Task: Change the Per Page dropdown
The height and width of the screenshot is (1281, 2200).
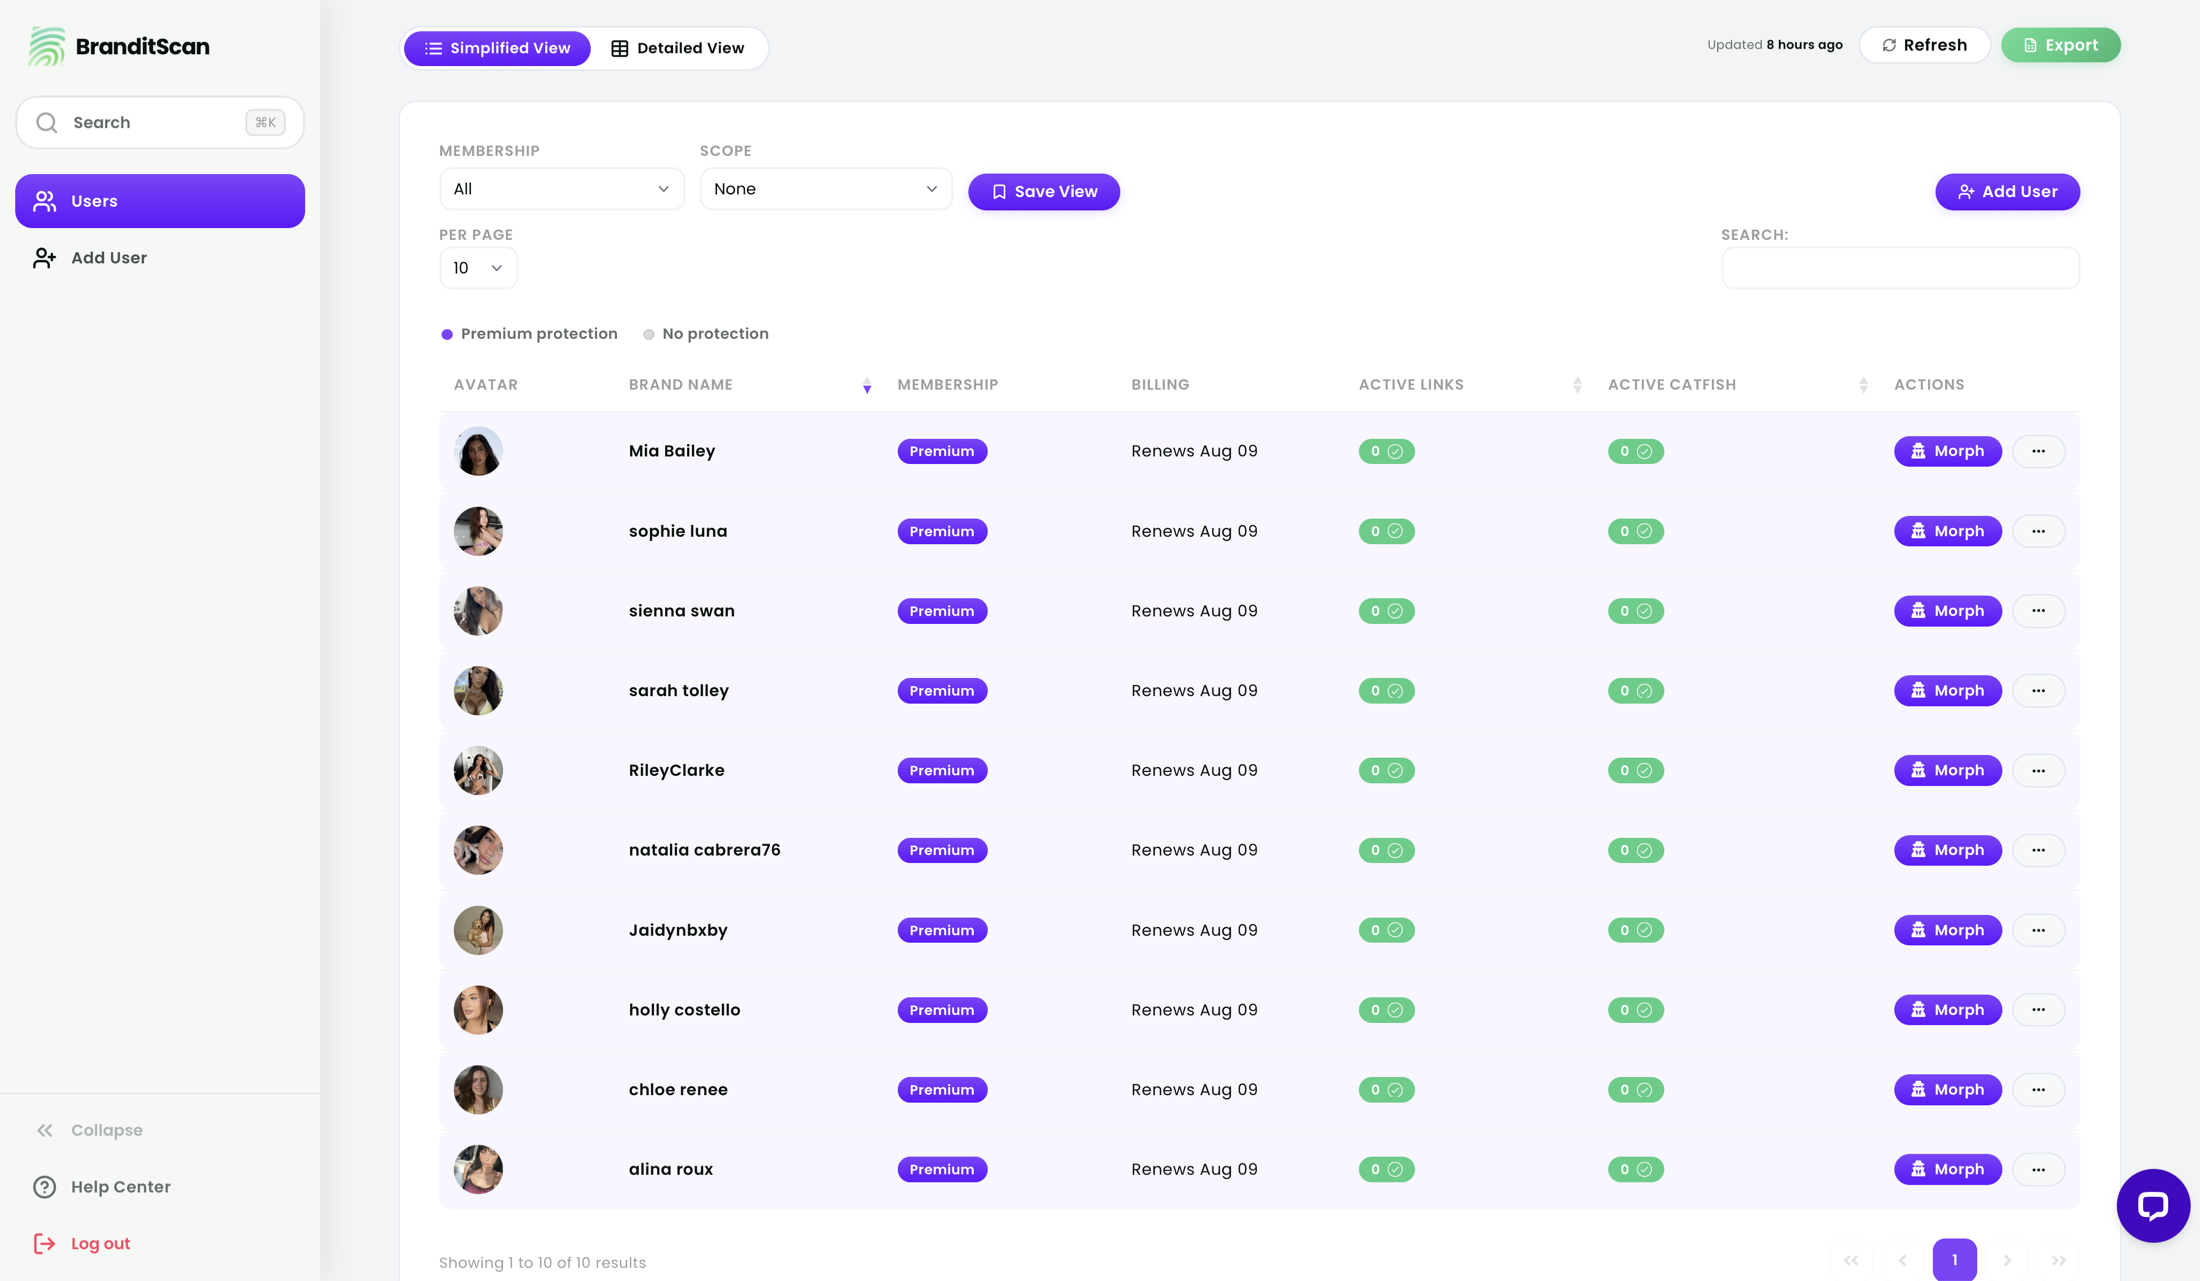Action: 478,268
